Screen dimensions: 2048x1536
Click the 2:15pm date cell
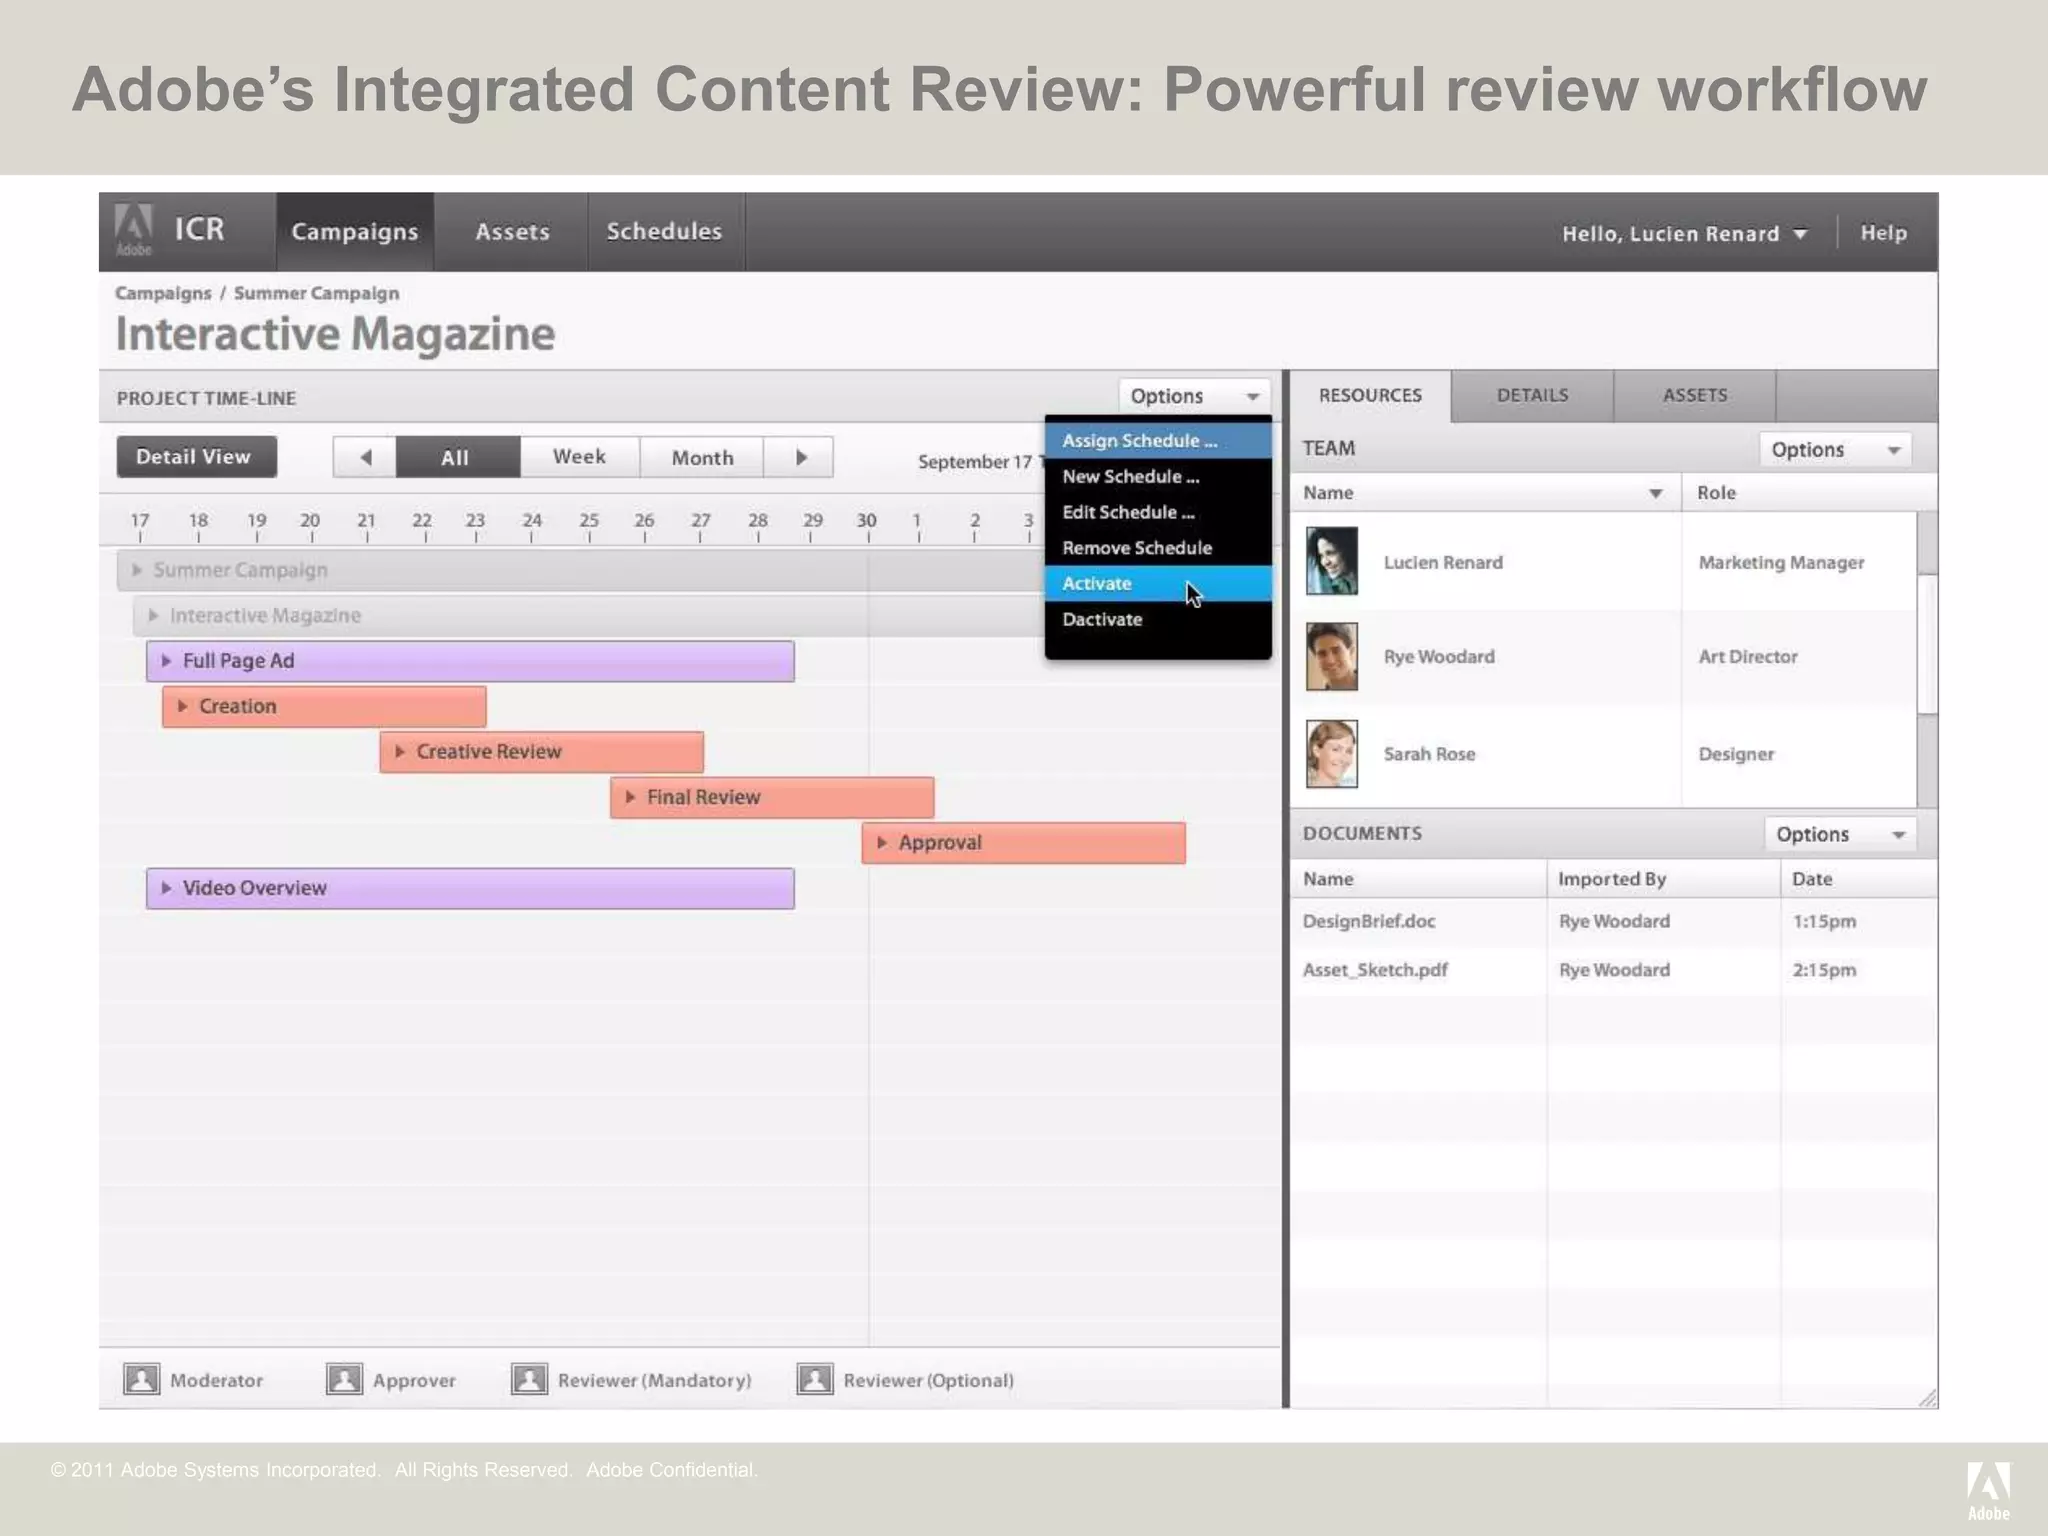click(x=1824, y=970)
